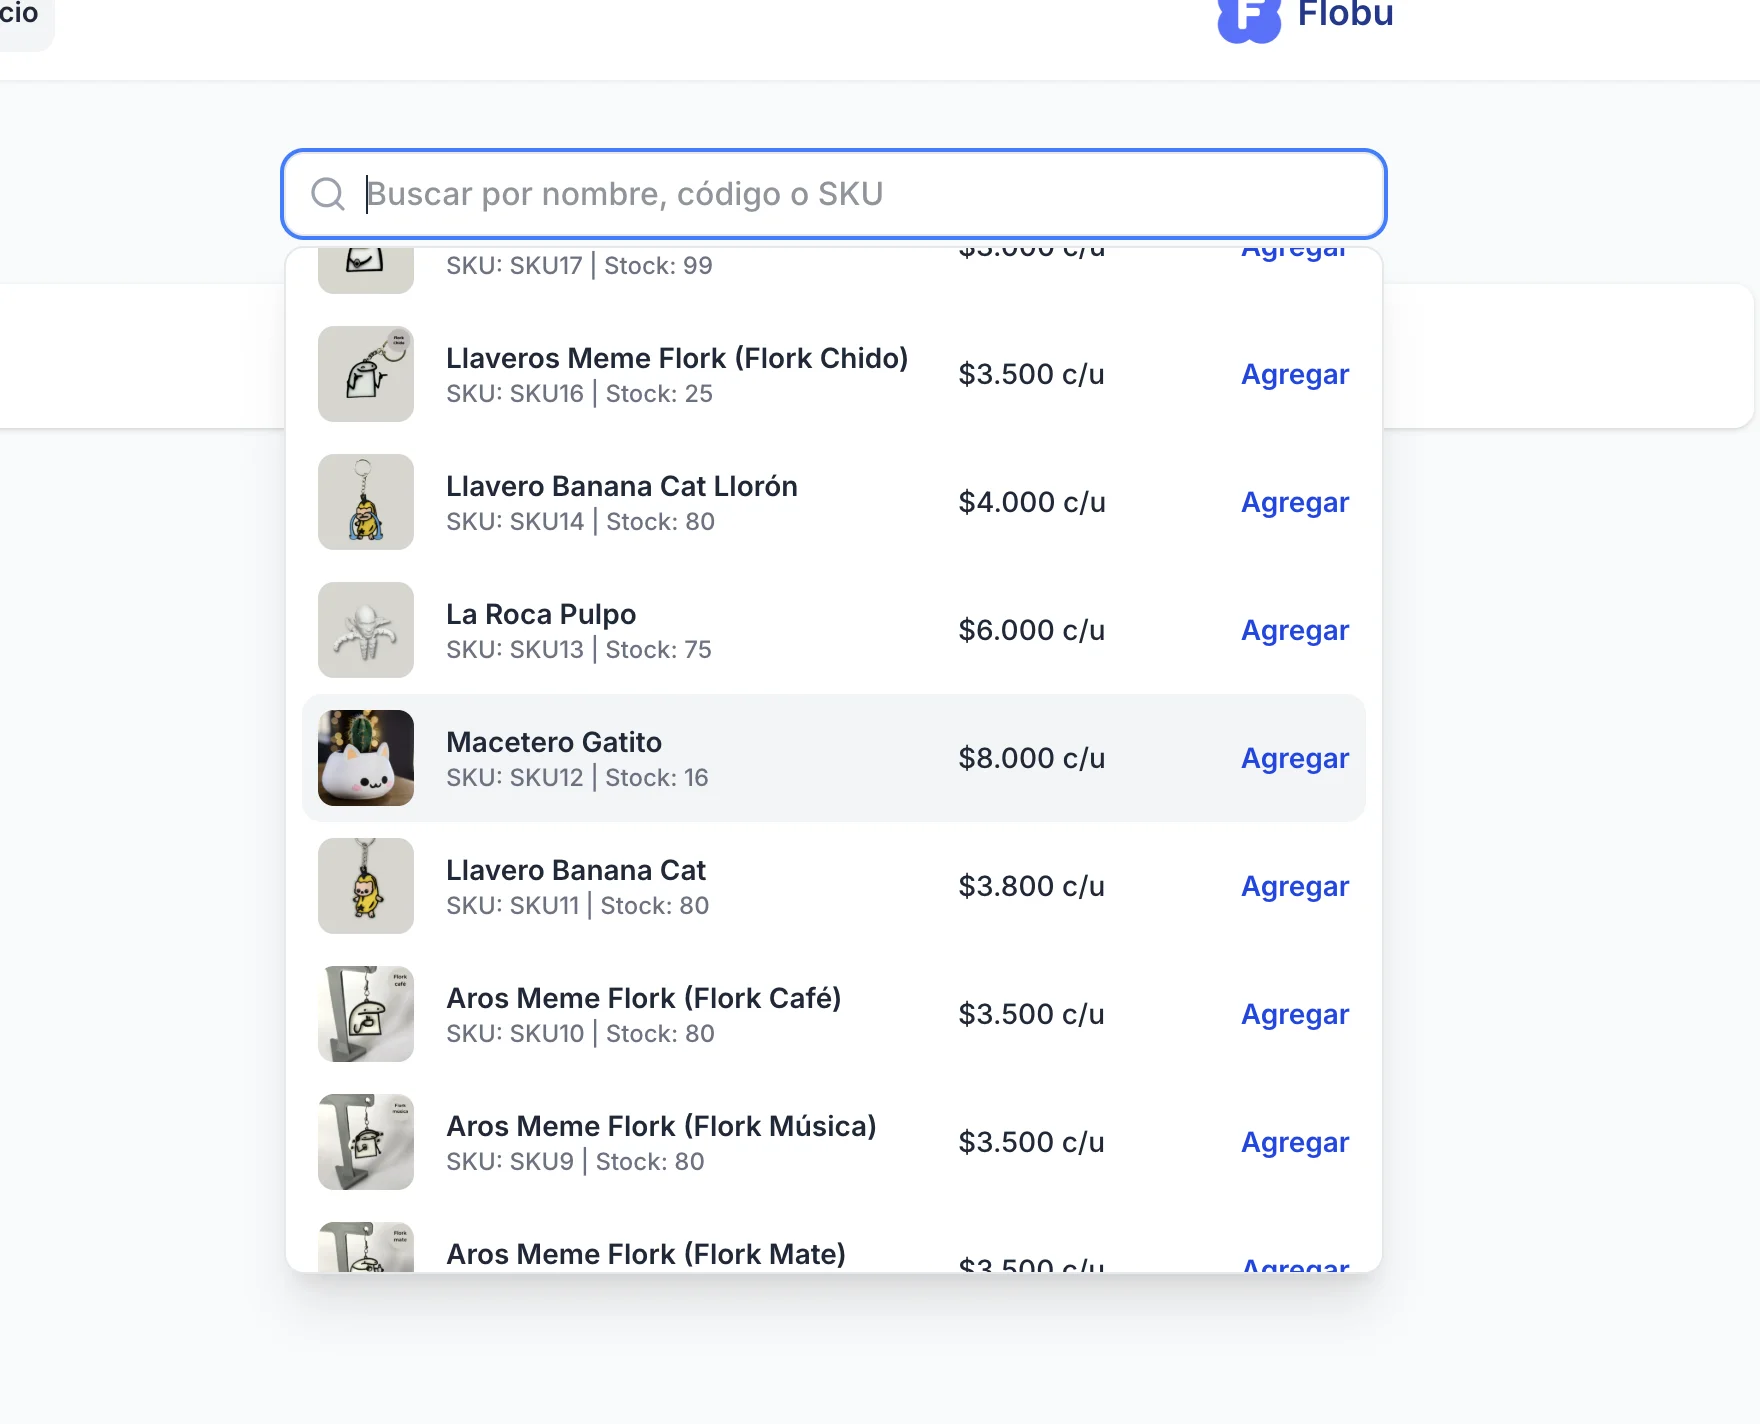
Task: Select Aros Meme Flork (Flork Mate) title
Action: pyautogui.click(x=645, y=1254)
